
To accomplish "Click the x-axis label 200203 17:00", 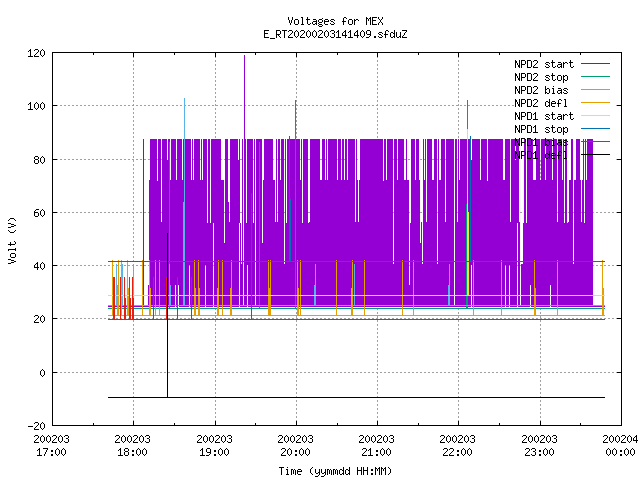I will tap(51, 446).
